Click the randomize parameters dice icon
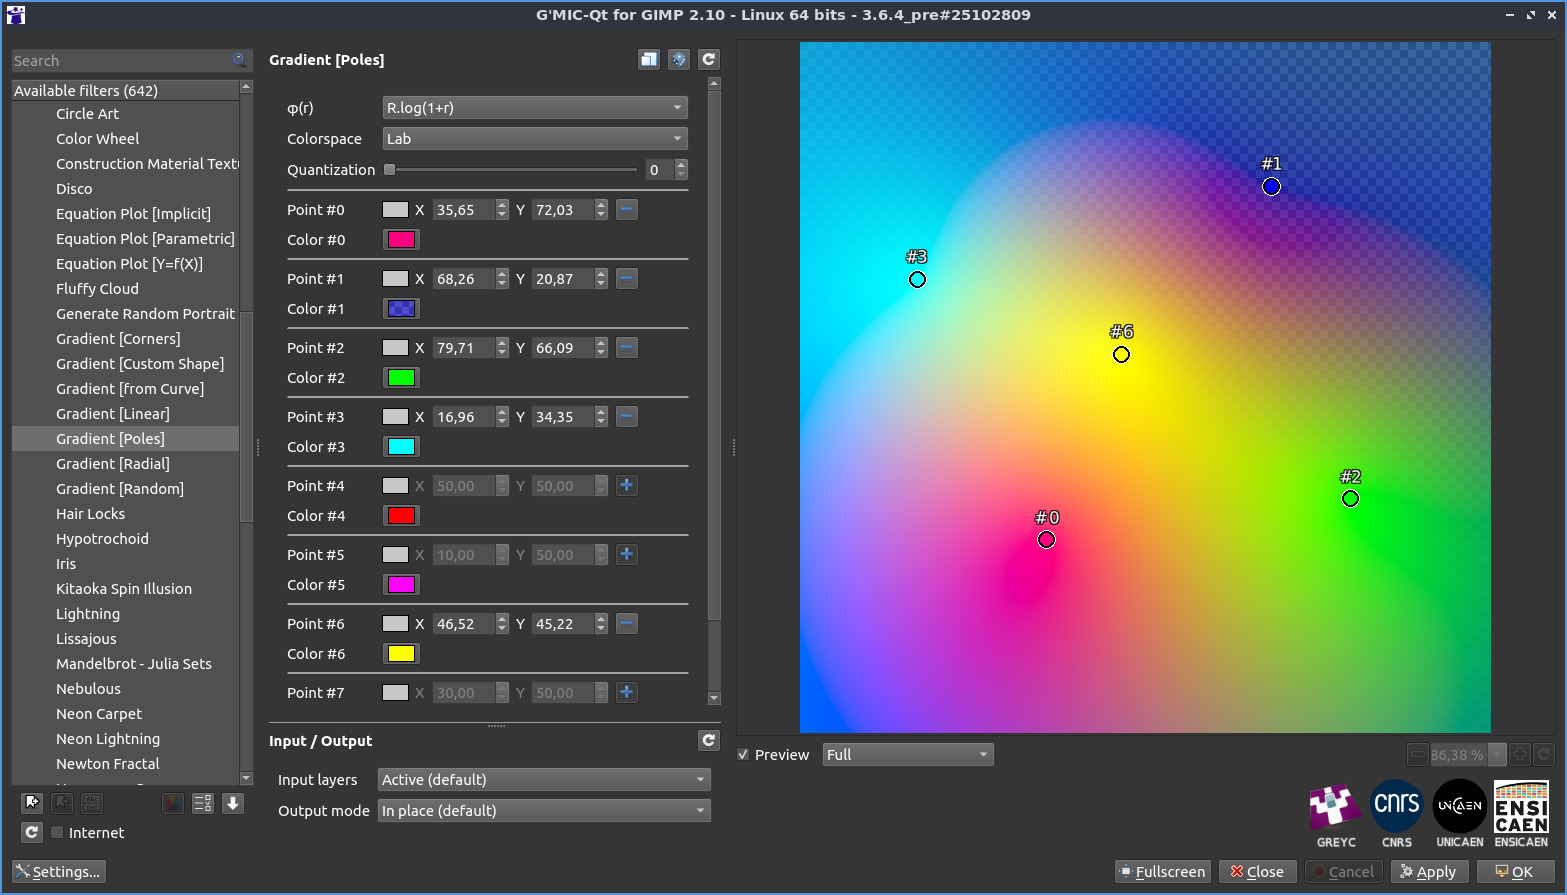Image resolution: width=1567 pixels, height=895 pixels. click(679, 60)
